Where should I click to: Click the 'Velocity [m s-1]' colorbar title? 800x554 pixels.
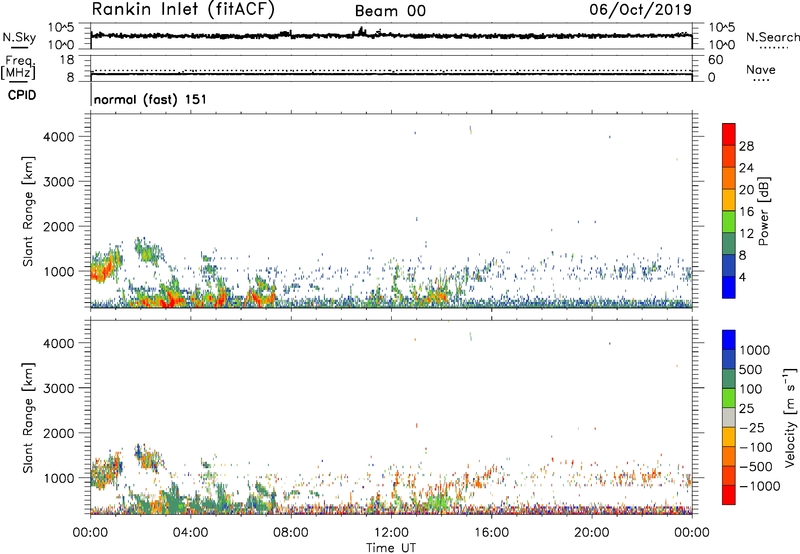tap(790, 417)
